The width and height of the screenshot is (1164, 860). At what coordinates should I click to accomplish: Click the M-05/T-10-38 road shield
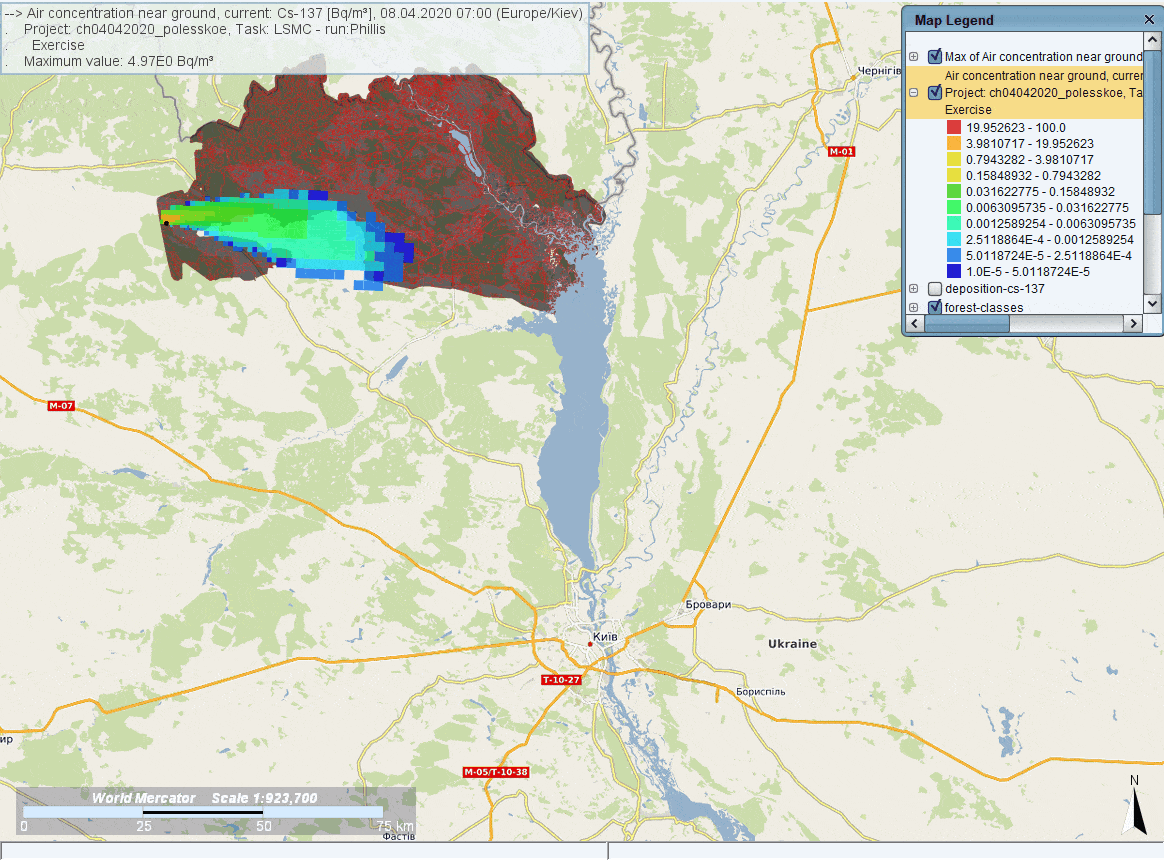point(496,772)
